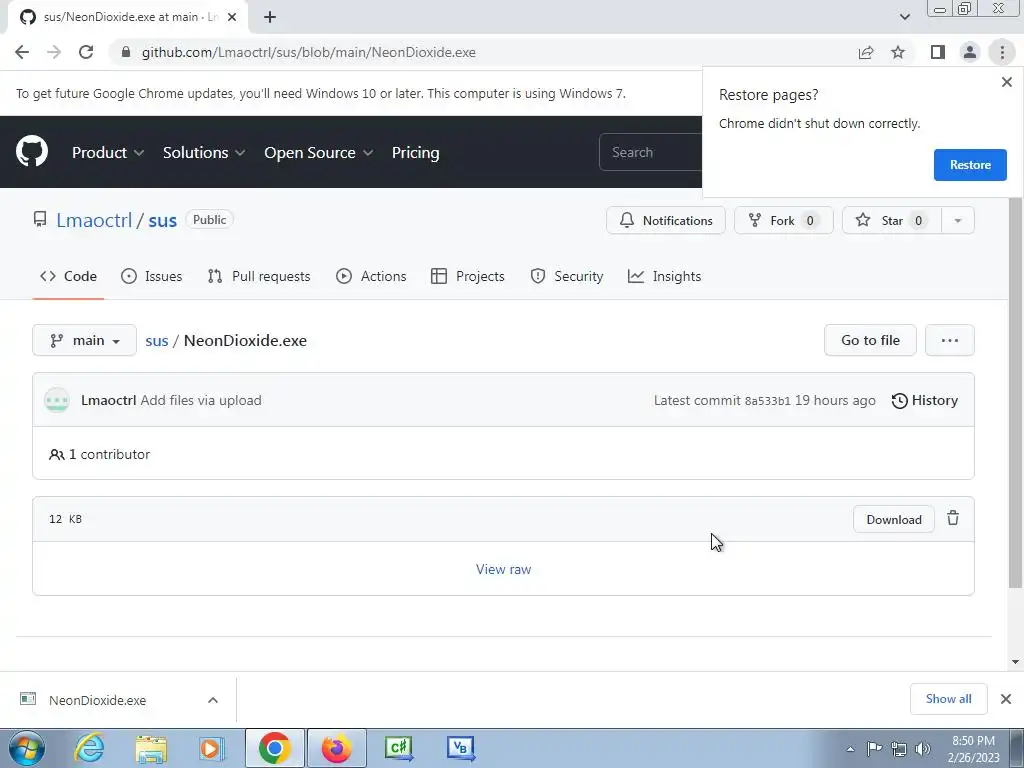Open the Code tab
1024x768 pixels.
(x=68, y=276)
